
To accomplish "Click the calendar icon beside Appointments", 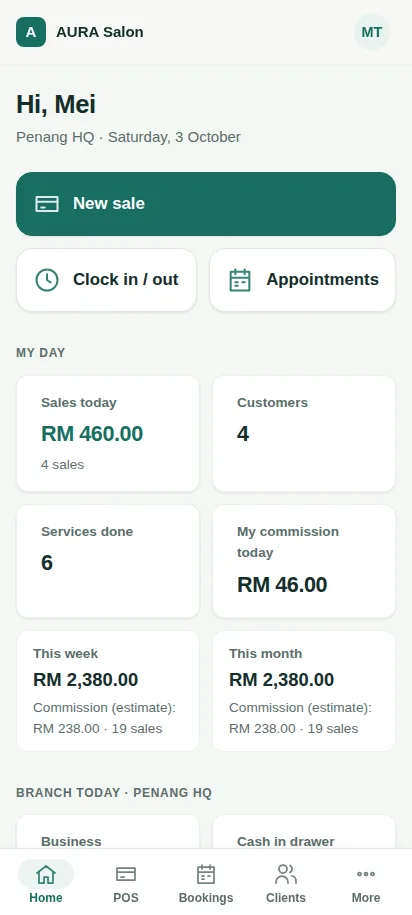I will [240, 280].
